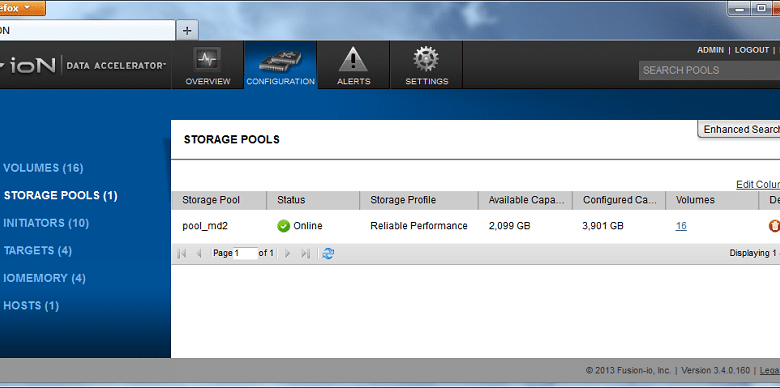Viewport: 780px width, 388px height.
Task: Click the delete icon for pool_md2
Action: click(x=774, y=226)
